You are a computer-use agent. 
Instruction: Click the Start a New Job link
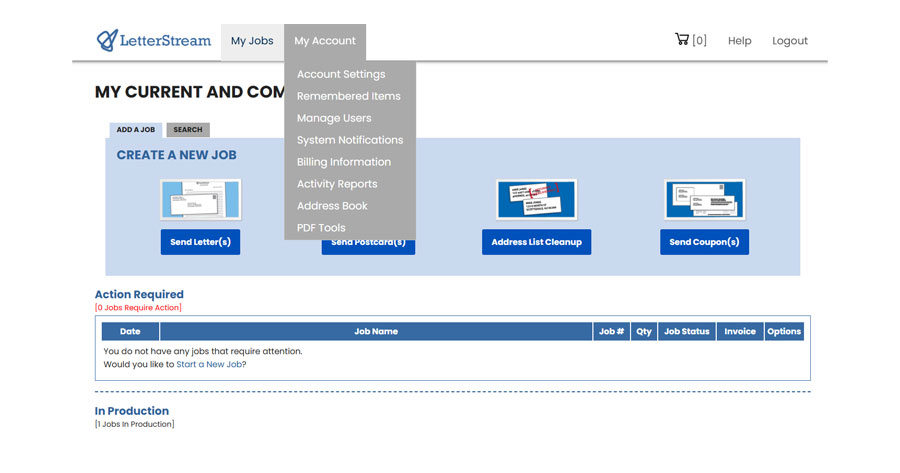coord(209,365)
